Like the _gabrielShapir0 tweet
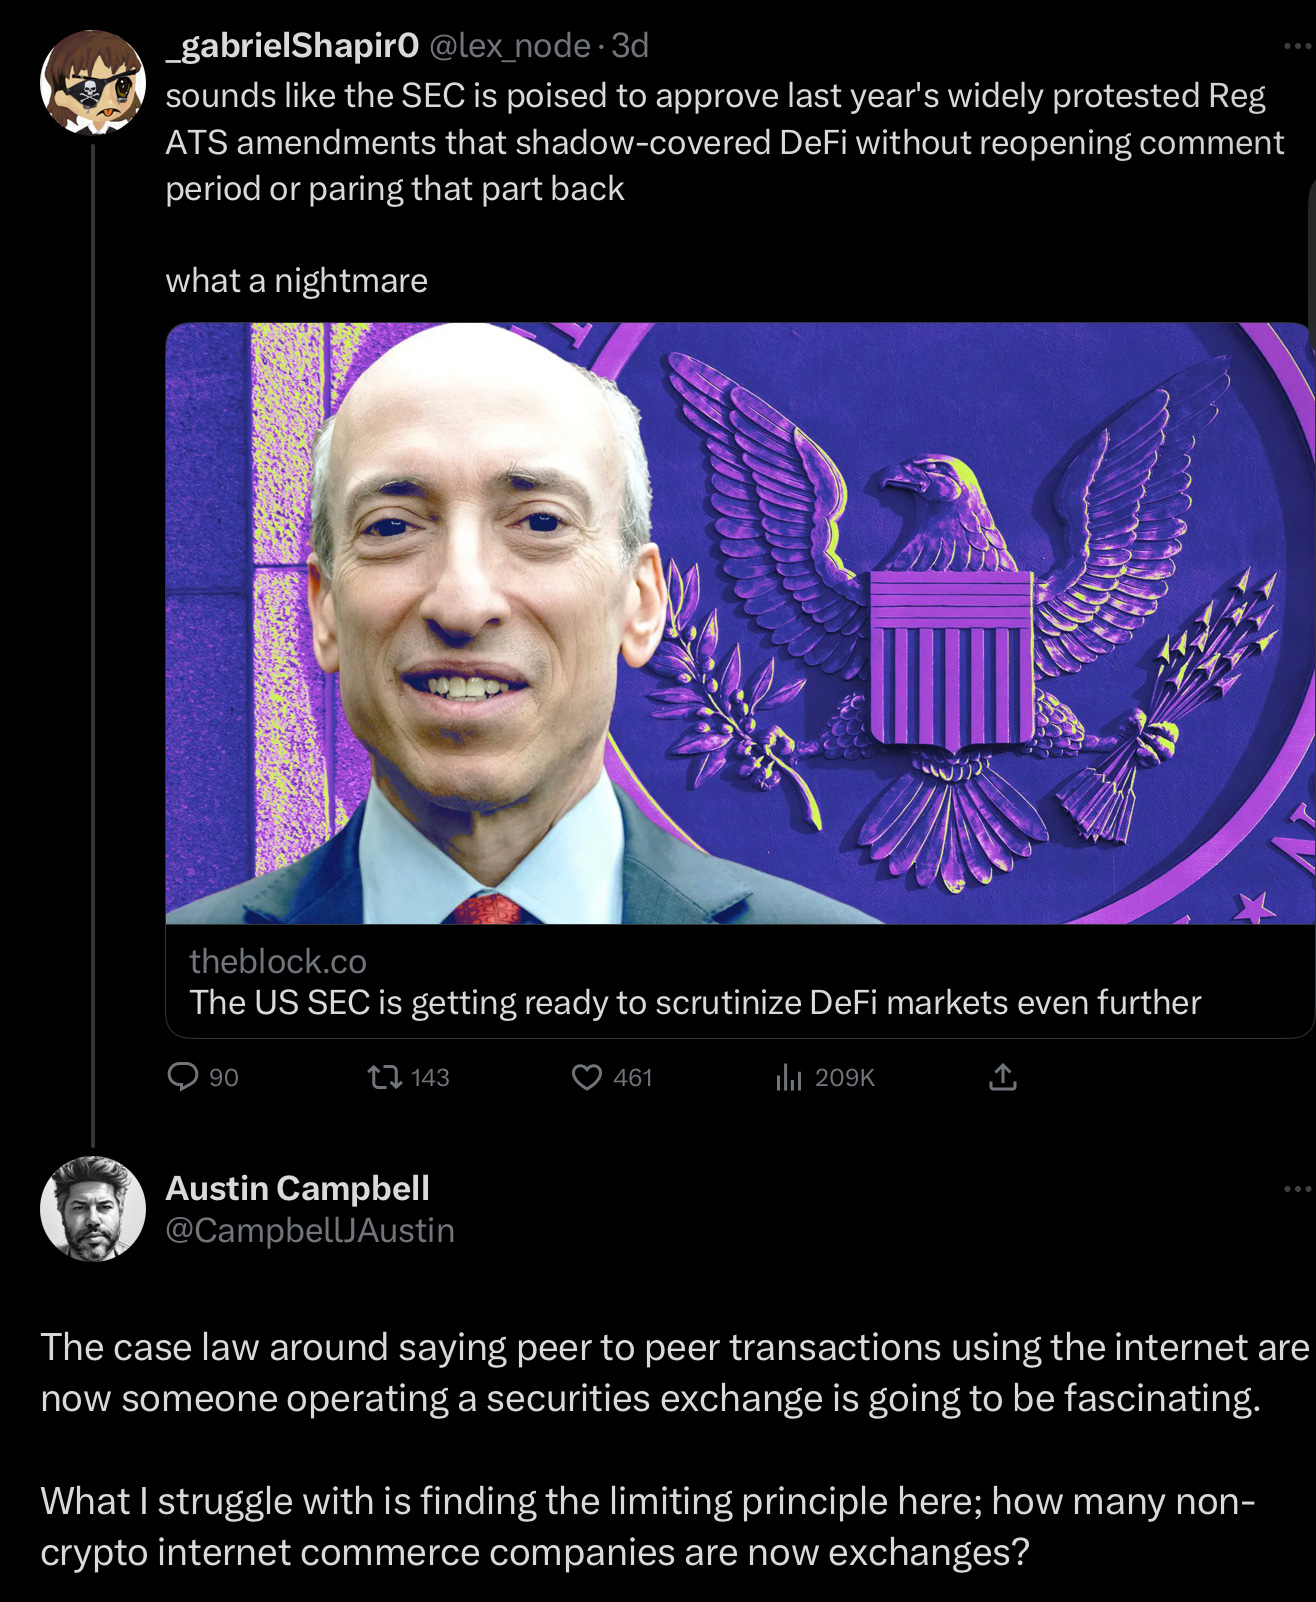The image size is (1316, 1602). pos(611,1077)
